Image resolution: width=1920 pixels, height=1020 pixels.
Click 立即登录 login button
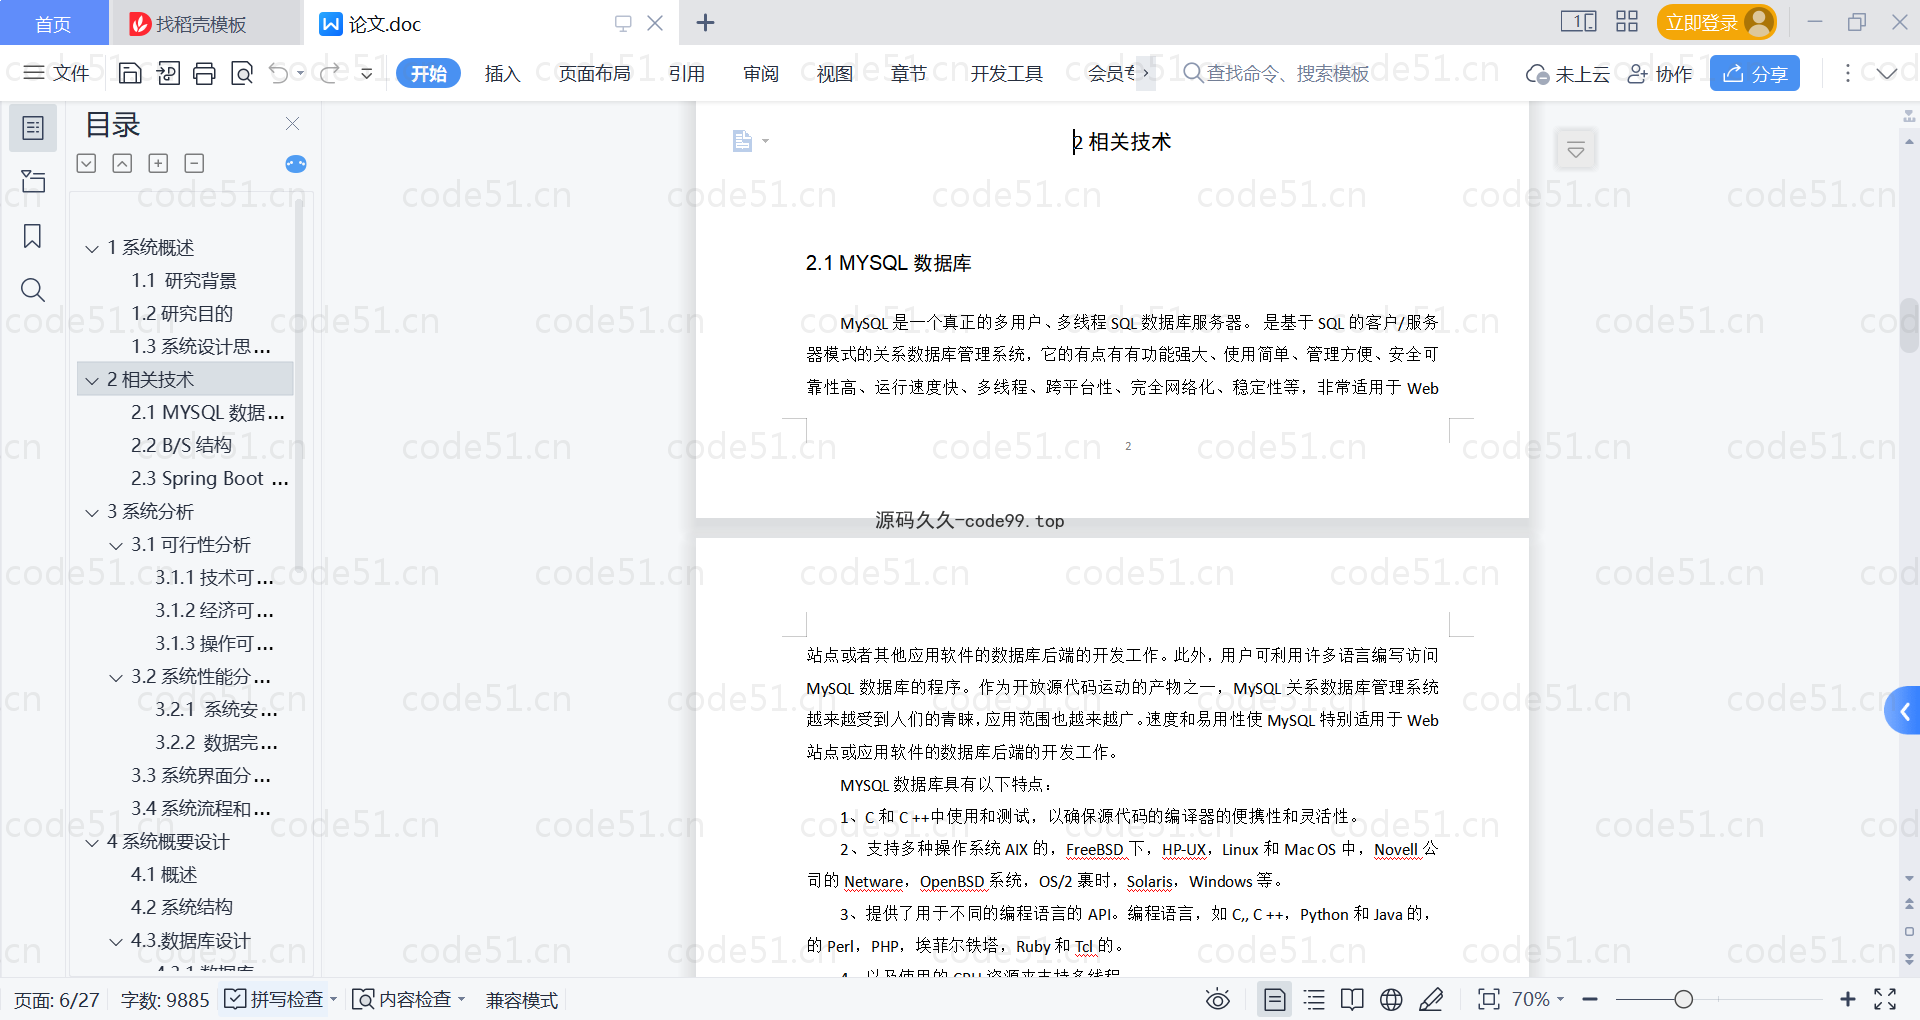click(1716, 22)
